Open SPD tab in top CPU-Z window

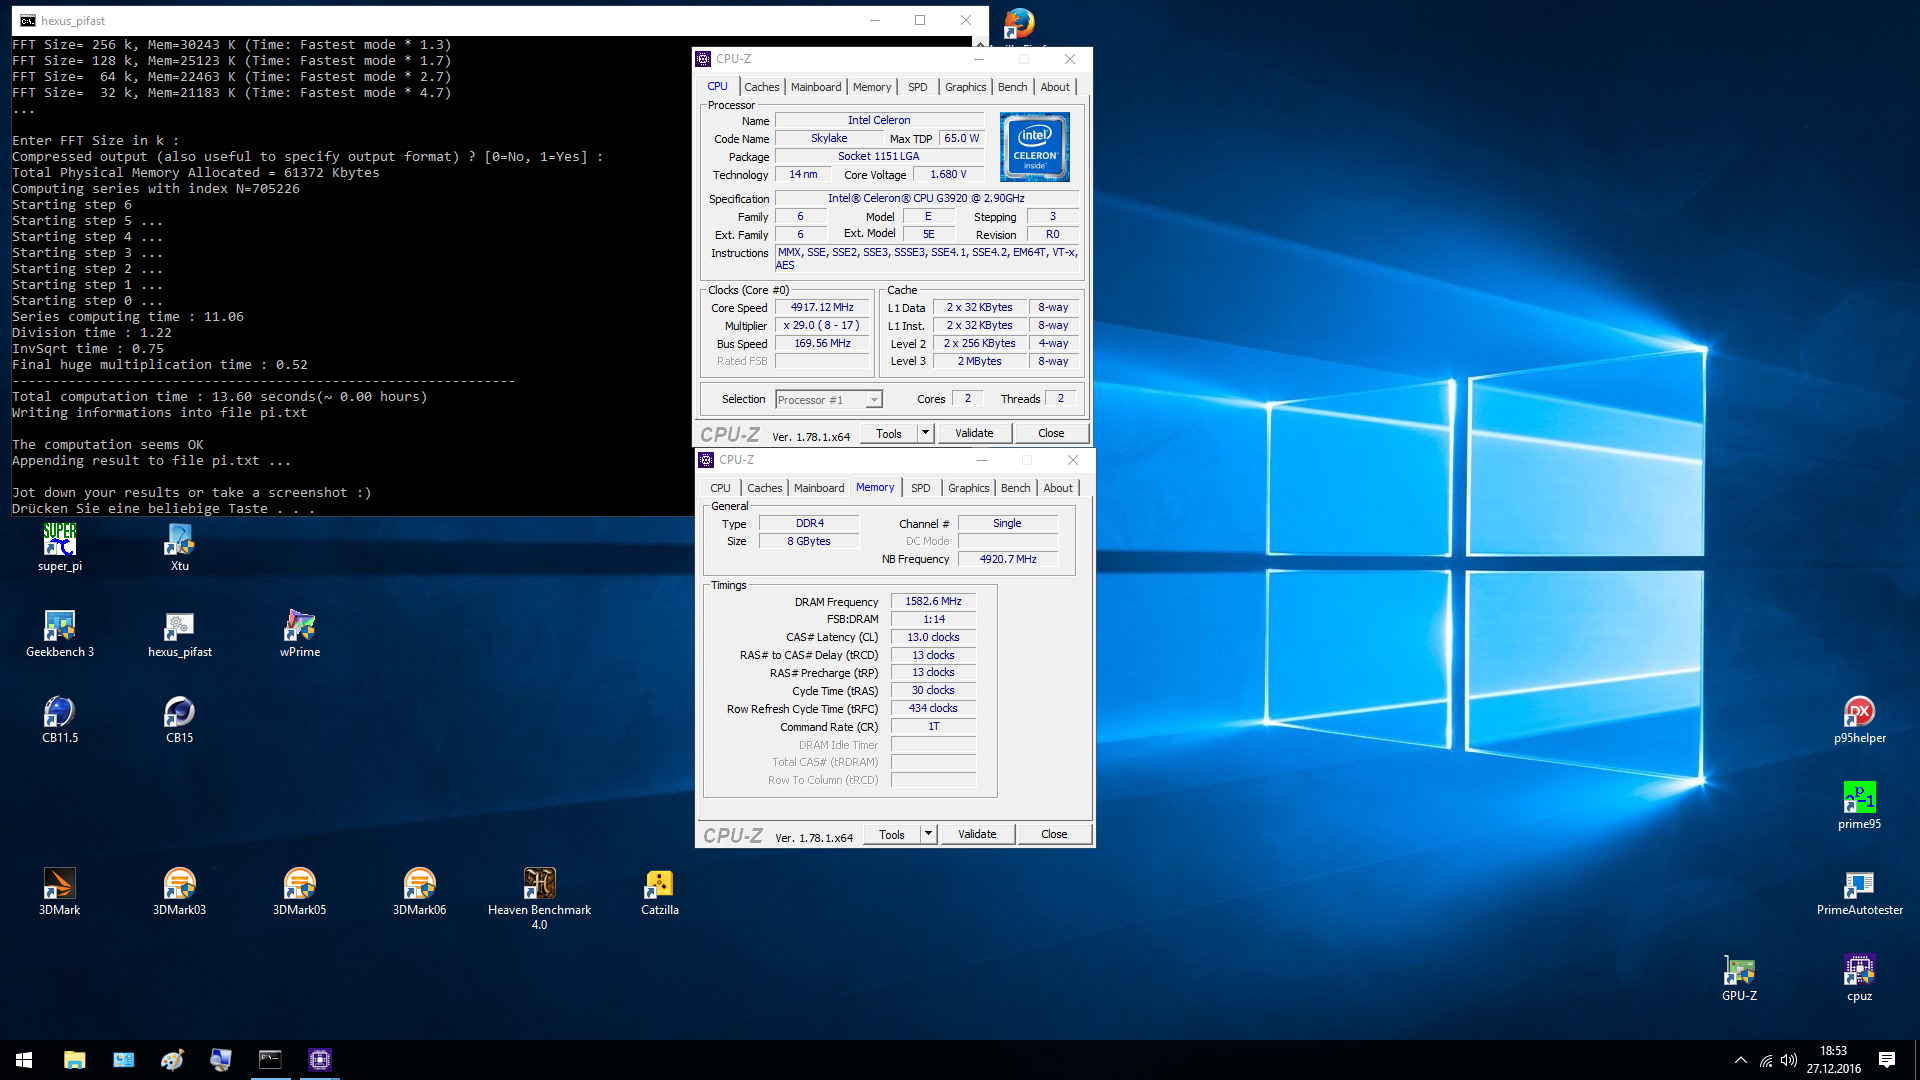(x=918, y=87)
